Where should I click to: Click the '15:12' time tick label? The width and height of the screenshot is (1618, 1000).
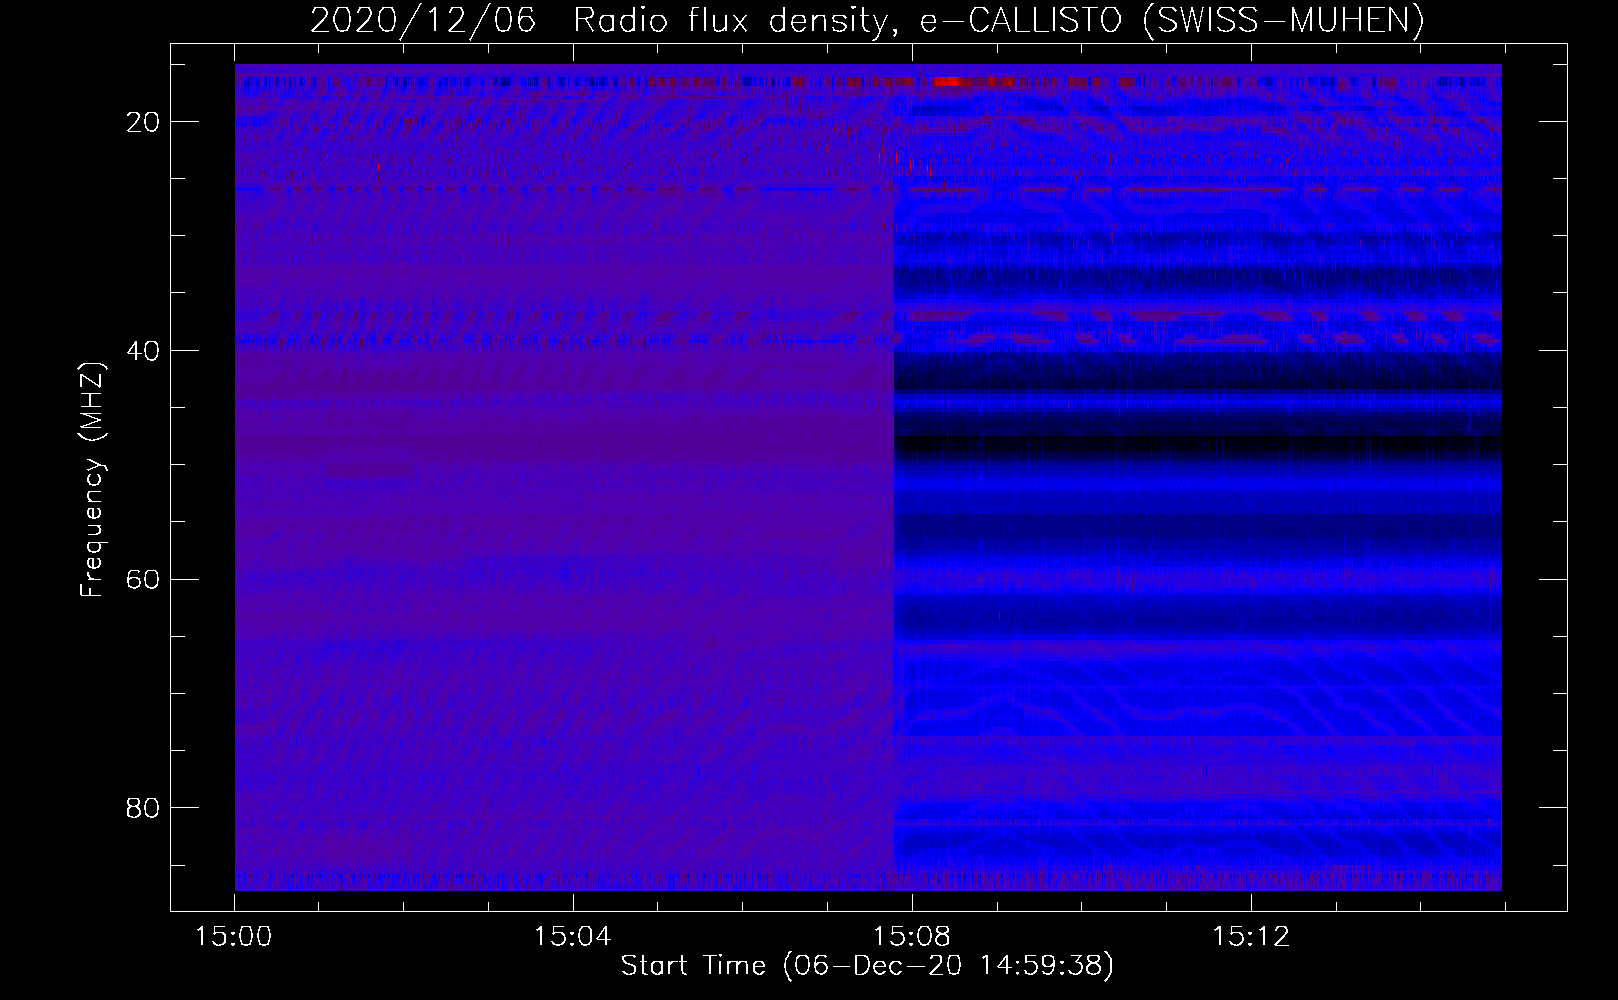point(1251,937)
